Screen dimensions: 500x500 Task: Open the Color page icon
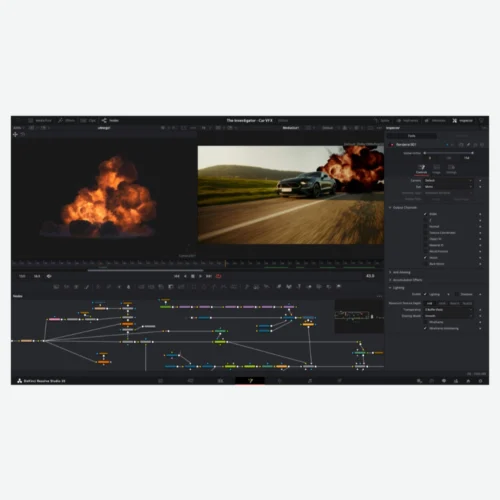point(280,381)
